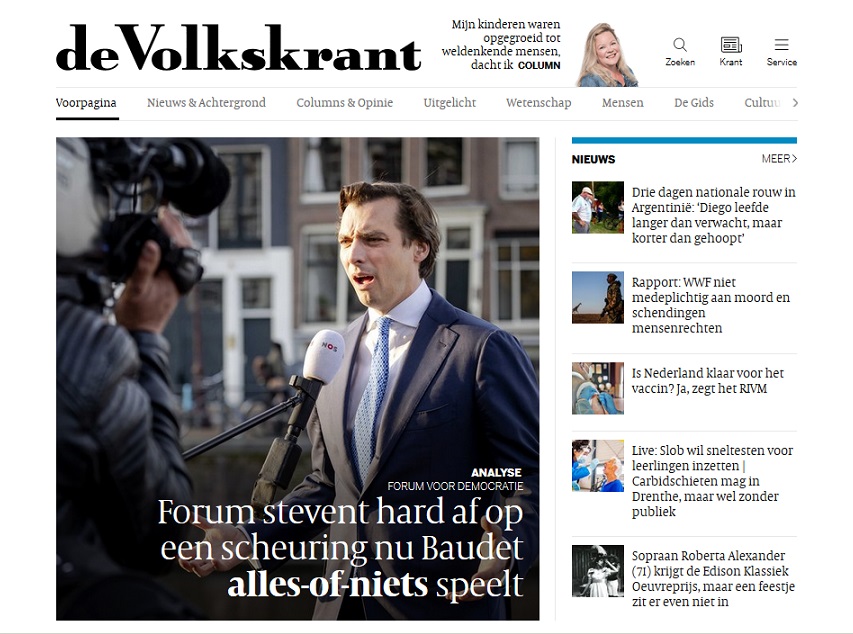Click the de Volkskrant logo
853x634 pixels.
coord(238,48)
